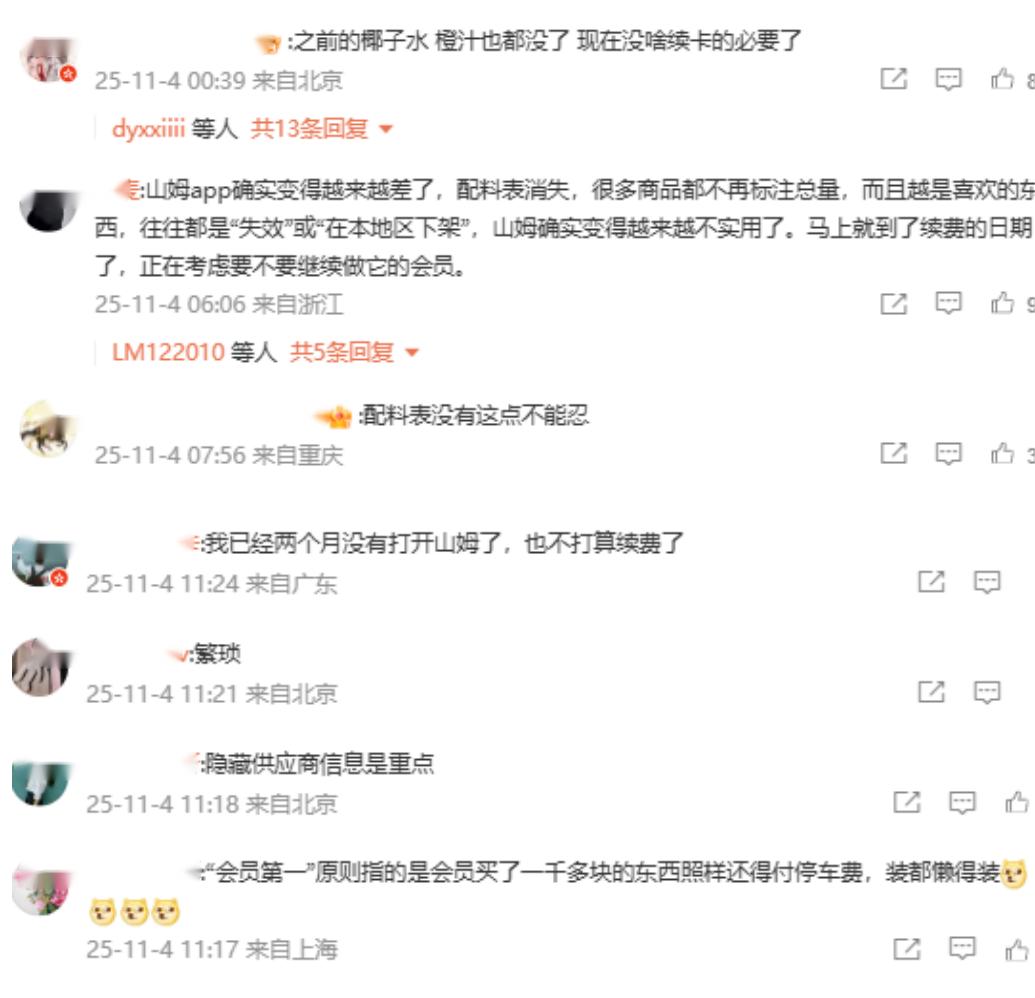This screenshot has height=998, width=1035.
Task: Reply to the 07:56 comment from Chongqing
Action: (949, 453)
